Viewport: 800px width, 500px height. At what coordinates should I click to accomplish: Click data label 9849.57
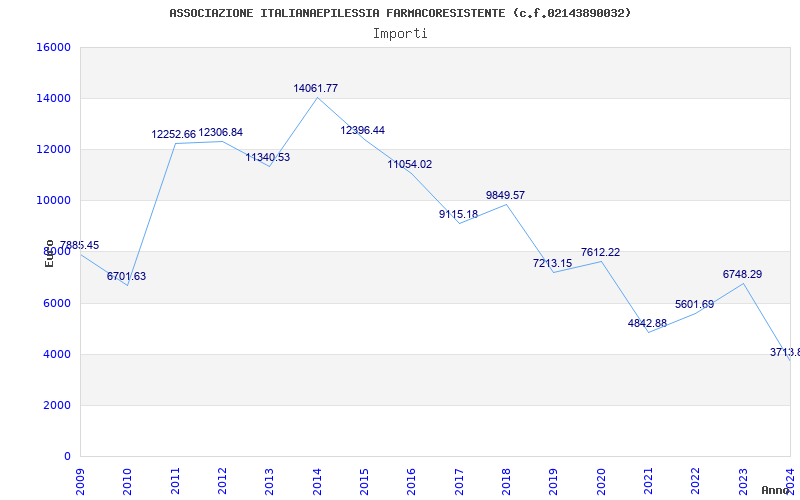pyautogui.click(x=505, y=195)
